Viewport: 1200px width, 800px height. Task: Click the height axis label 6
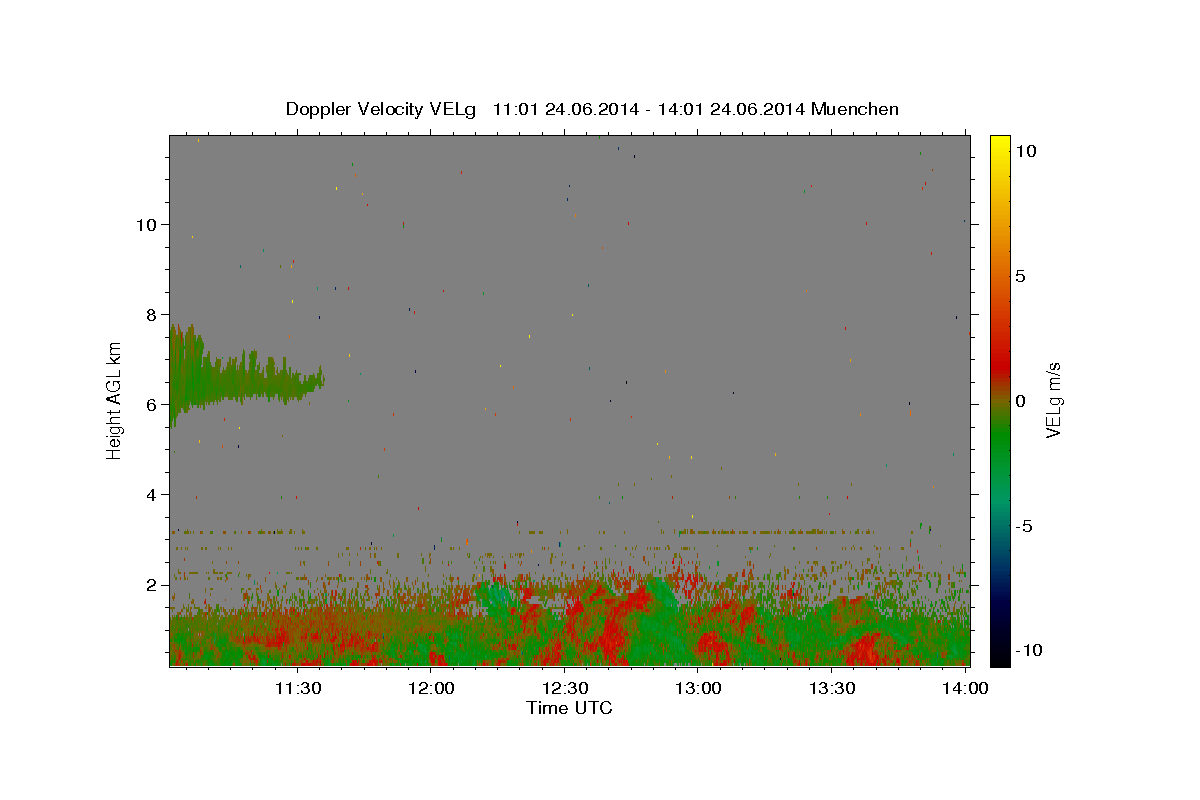coord(151,404)
